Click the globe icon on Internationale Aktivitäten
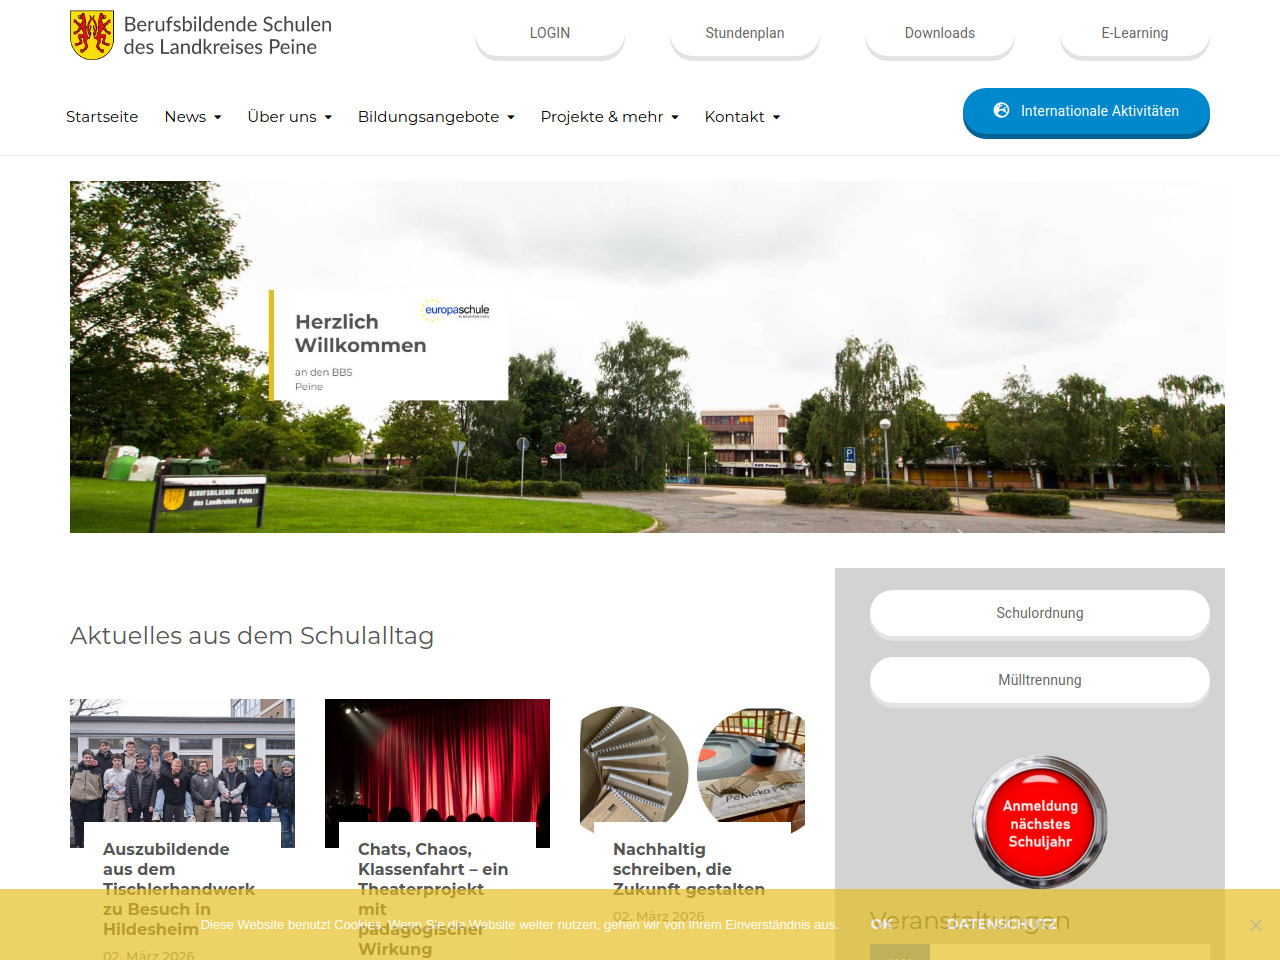This screenshot has width=1280, height=960. tap(1001, 111)
